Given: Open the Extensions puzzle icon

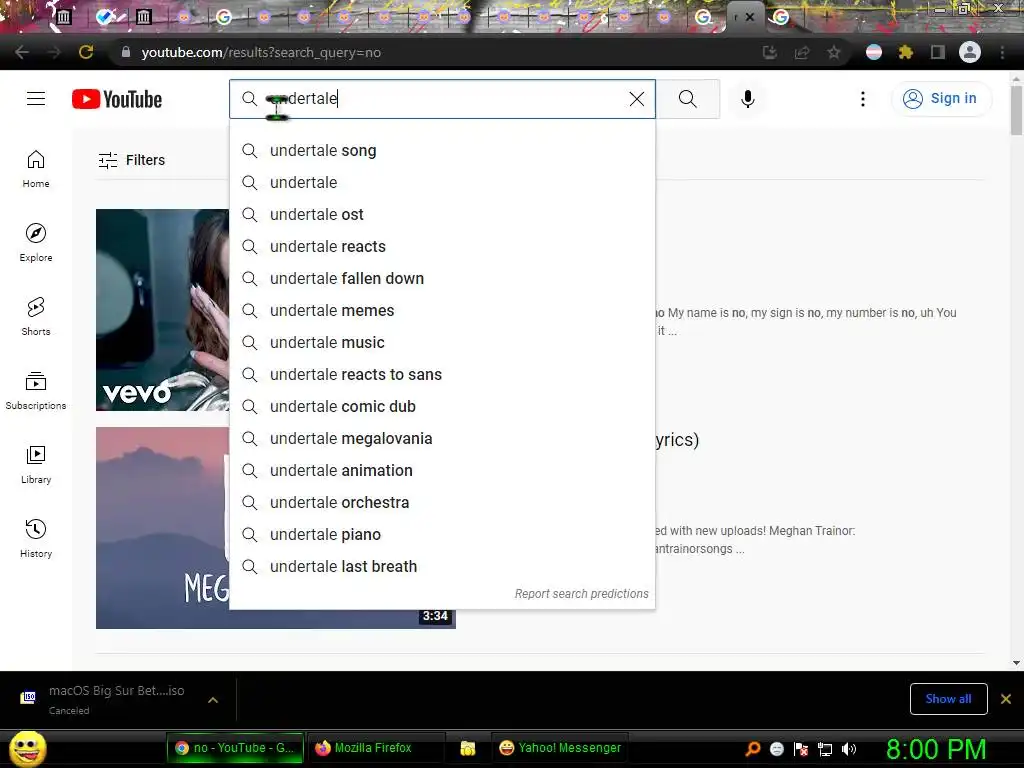Looking at the screenshot, I should [905, 52].
